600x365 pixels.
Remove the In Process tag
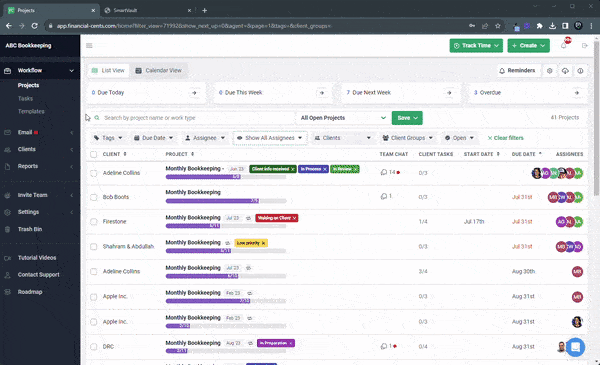[x=325, y=169]
